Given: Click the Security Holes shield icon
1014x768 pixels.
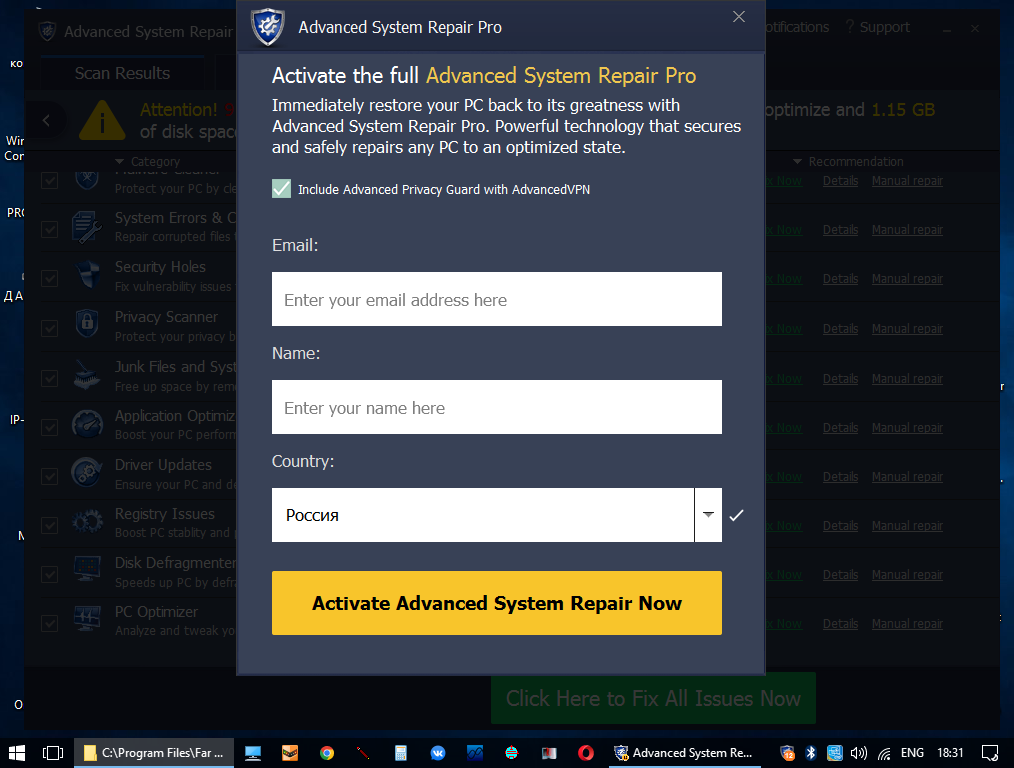Looking at the screenshot, I should click(87, 276).
